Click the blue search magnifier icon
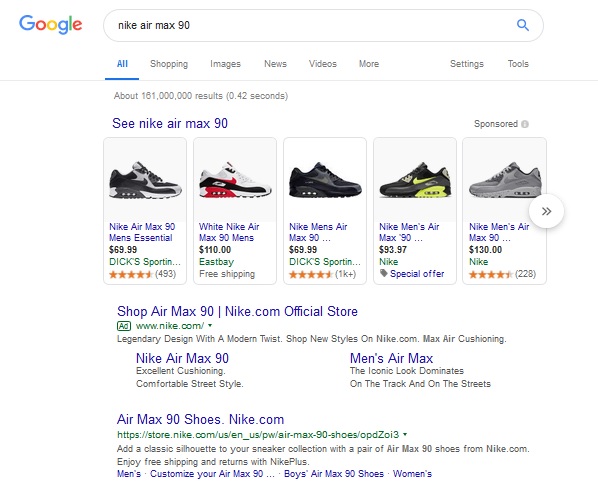Image resolution: width=598 pixels, height=493 pixels. [522, 25]
